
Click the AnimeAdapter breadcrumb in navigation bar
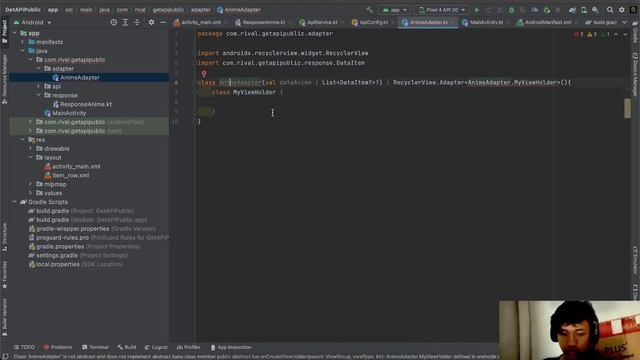coord(239,10)
